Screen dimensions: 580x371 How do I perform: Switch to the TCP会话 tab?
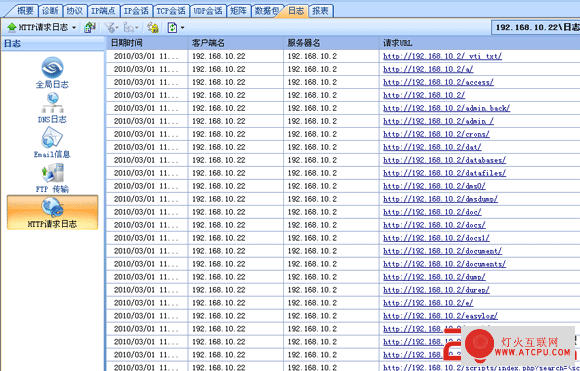click(171, 11)
